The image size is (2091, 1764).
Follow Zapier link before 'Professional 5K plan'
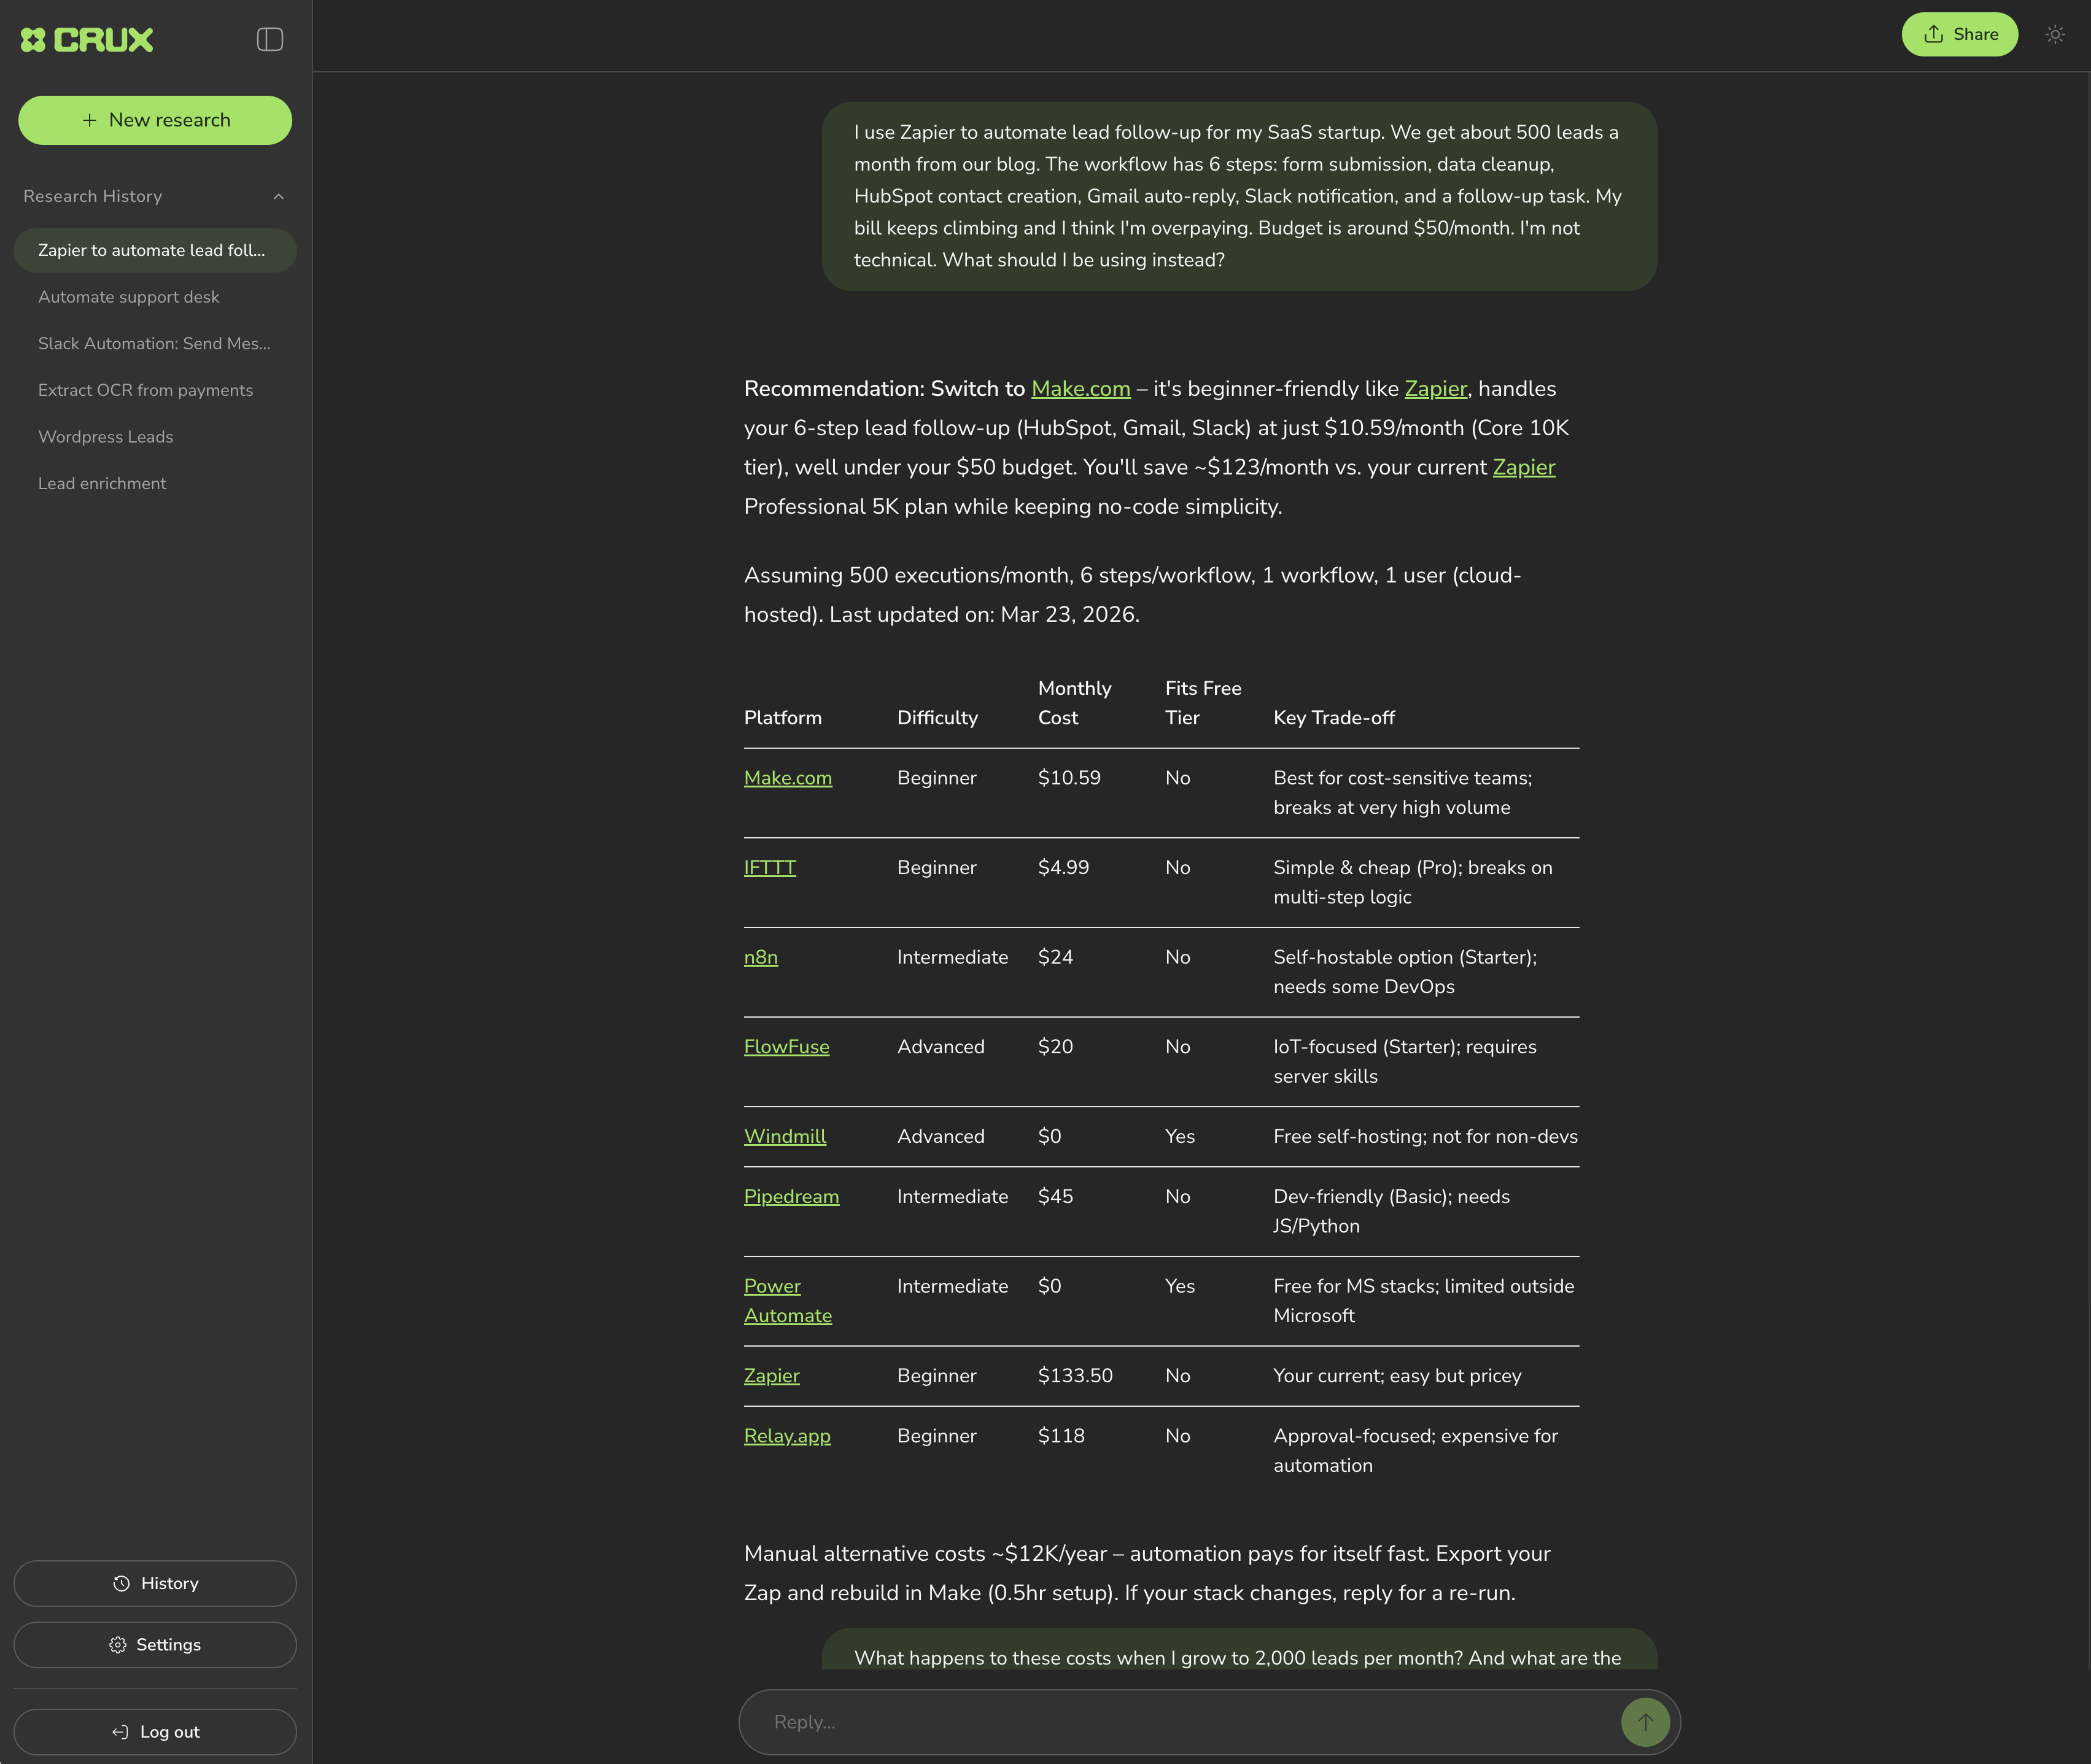(x=1523, y=467)
